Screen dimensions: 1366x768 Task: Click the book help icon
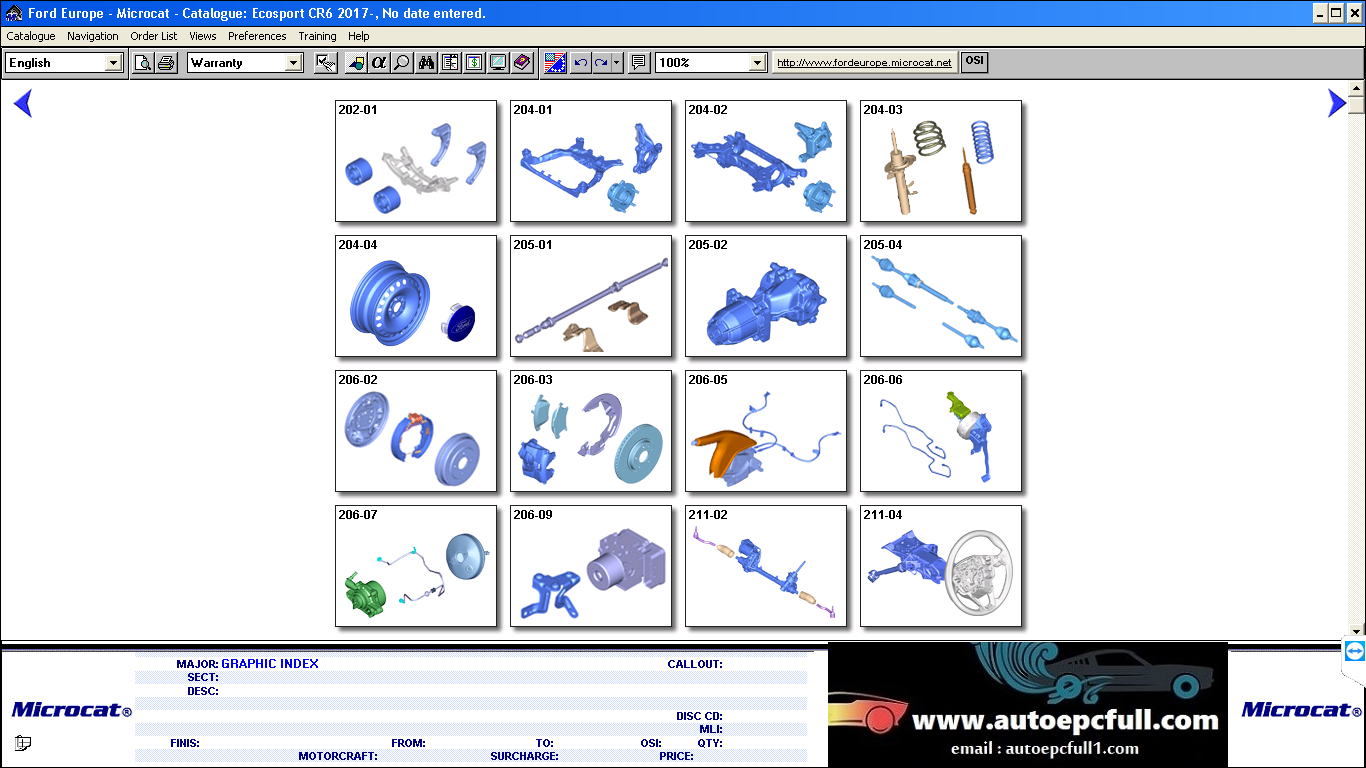point(521,63)
